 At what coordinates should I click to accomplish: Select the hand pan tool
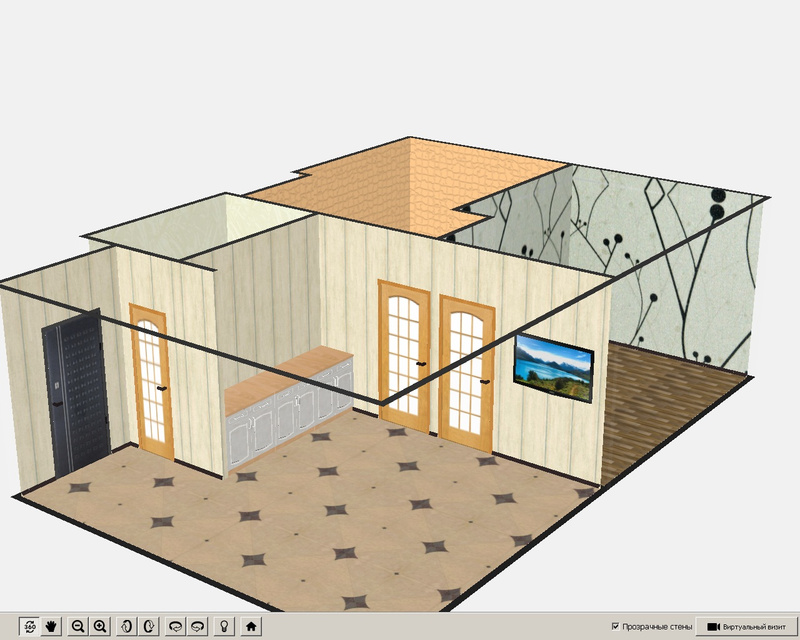tap(51, 626)
